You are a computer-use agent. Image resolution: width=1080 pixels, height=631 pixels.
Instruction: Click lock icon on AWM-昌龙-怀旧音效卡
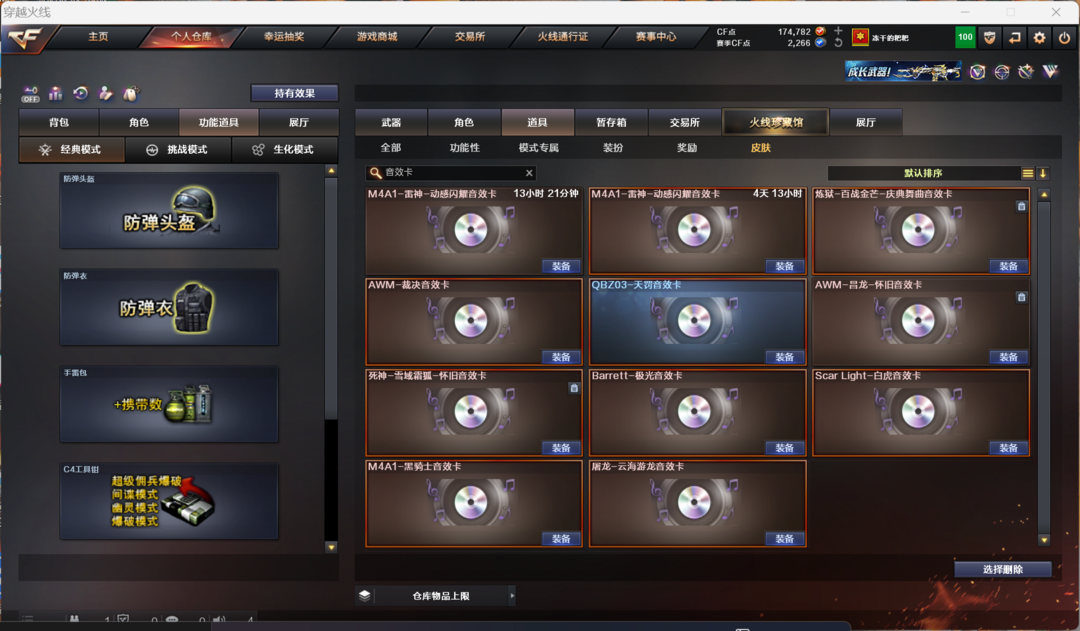[x=1021, y=297]
